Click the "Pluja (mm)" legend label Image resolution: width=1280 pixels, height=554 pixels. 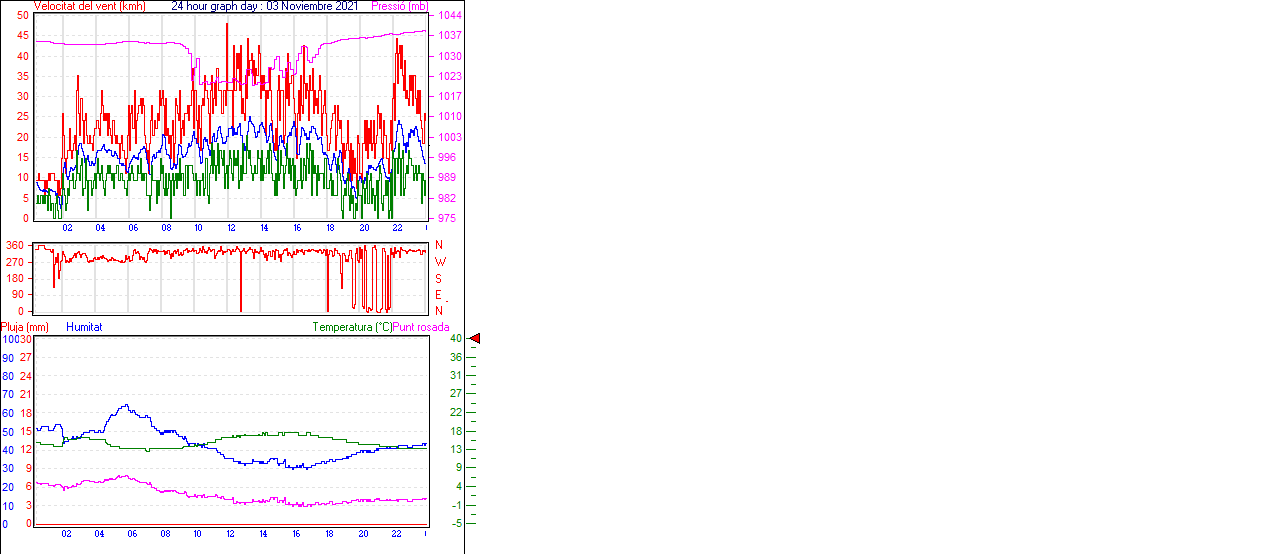pyautogui.click(x=25, y=327)
